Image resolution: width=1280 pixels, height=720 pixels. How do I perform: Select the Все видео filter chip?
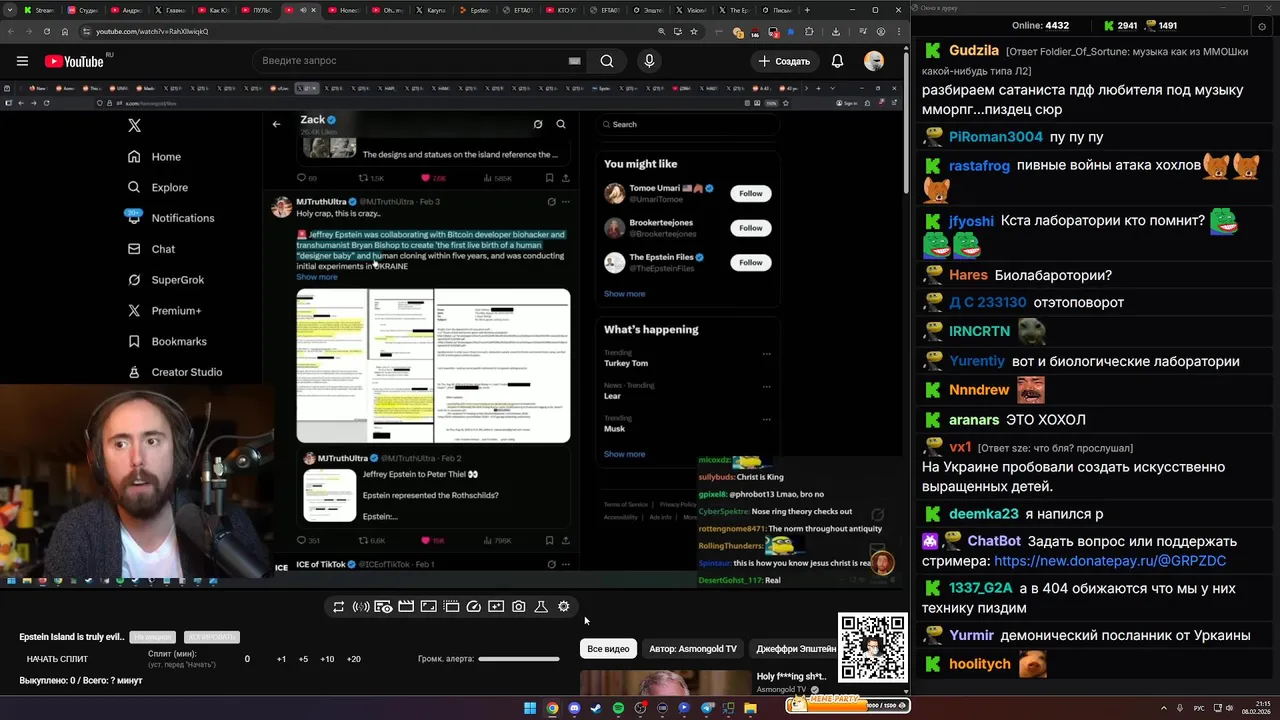608,649
